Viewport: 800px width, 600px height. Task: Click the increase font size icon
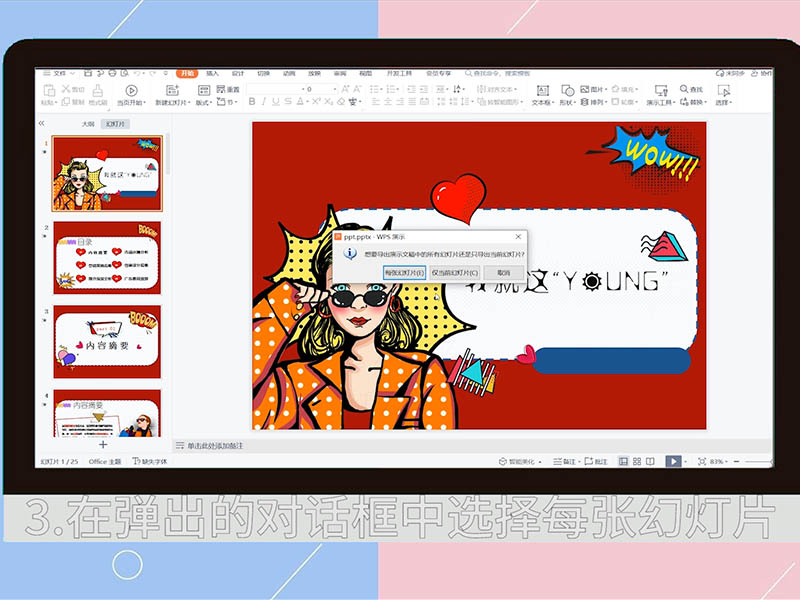coord(345,89)
